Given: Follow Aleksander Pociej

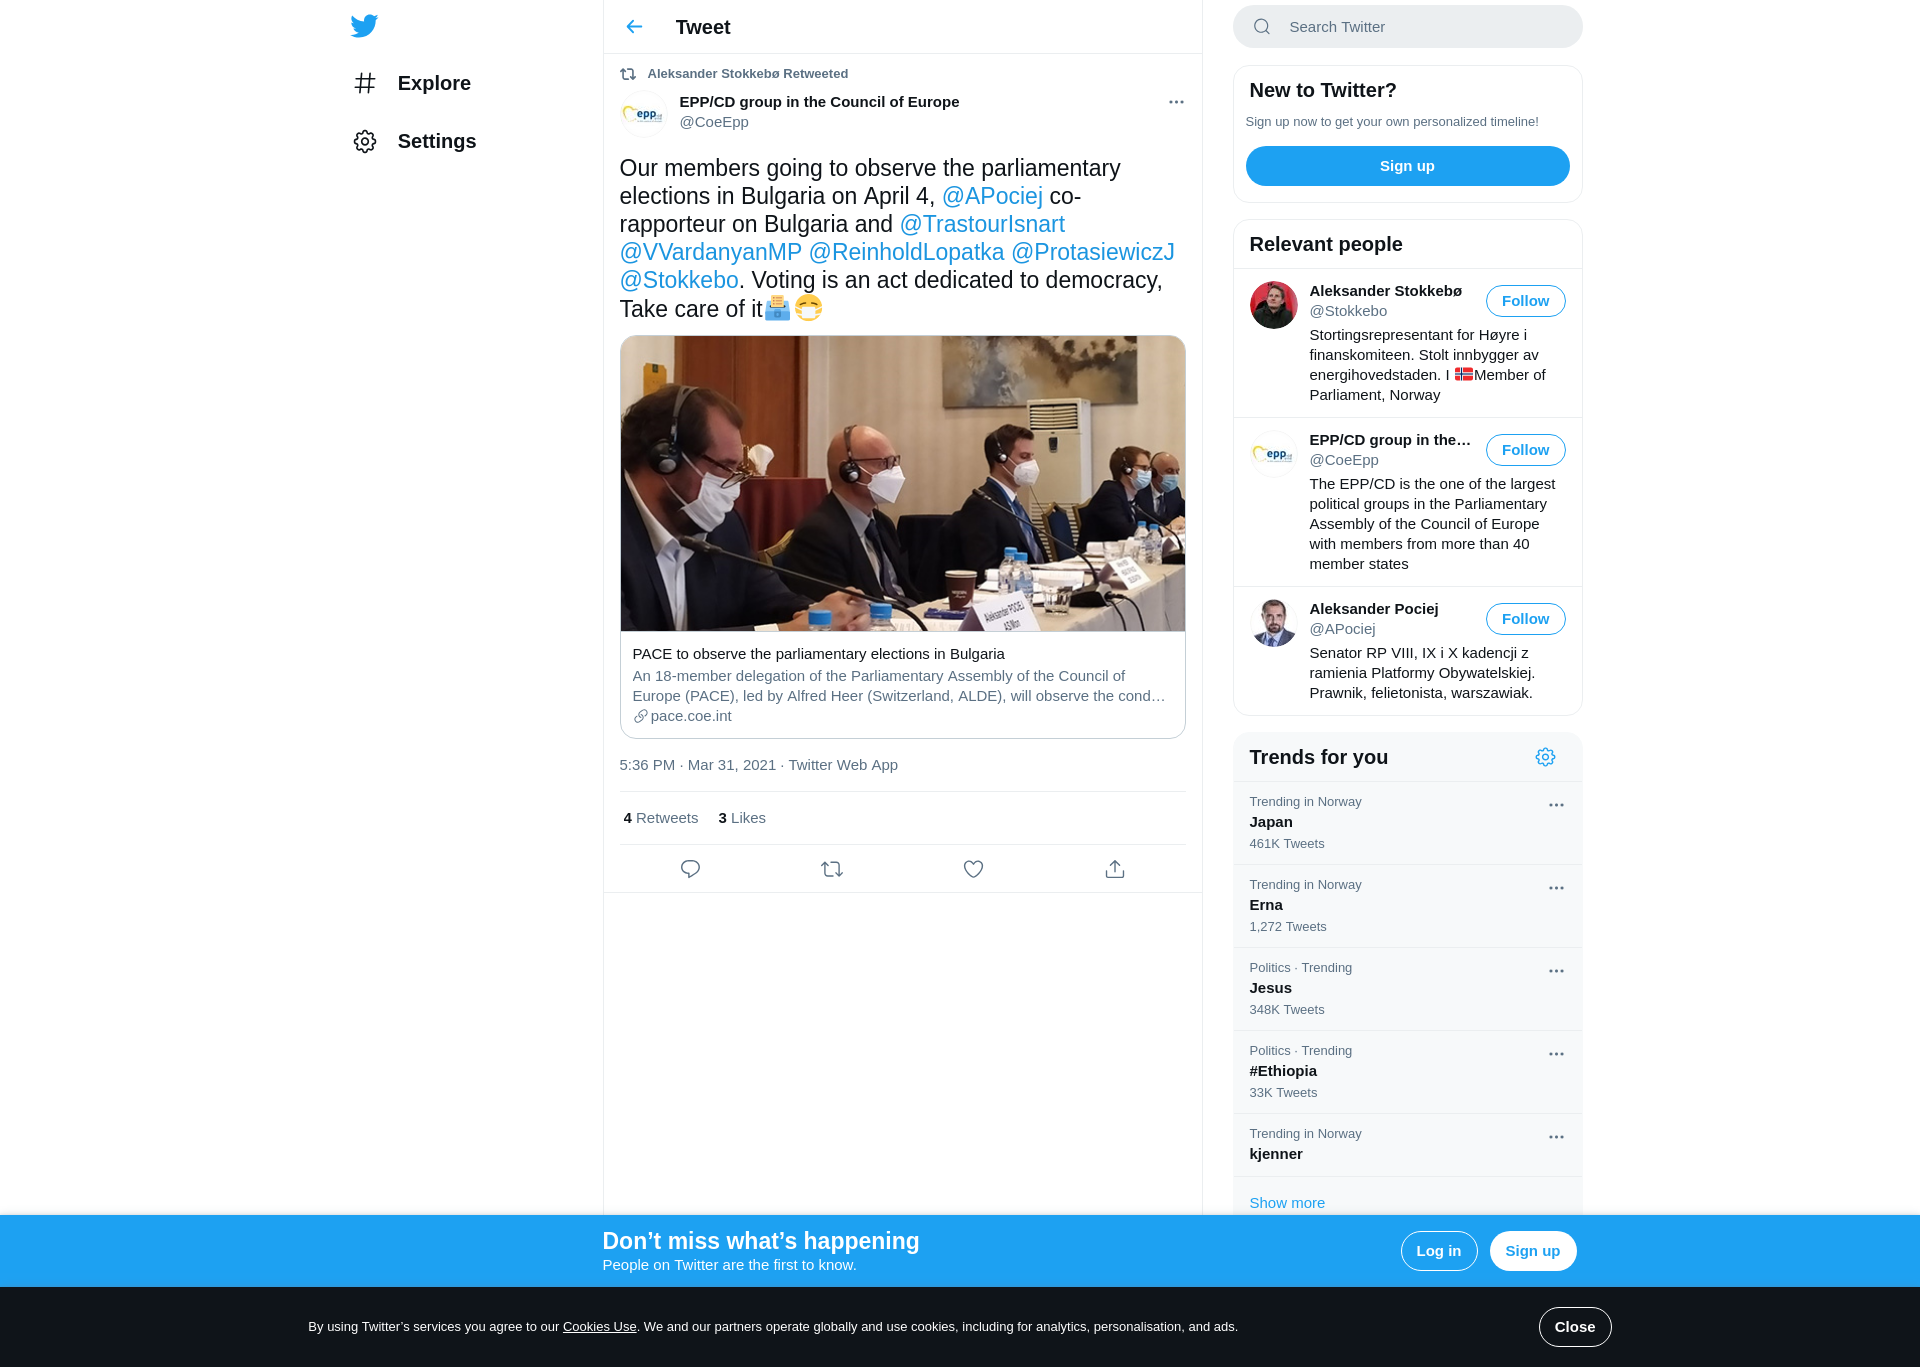Looking at the screenshot, I should pyautogui.click(x=1525, y=619).
